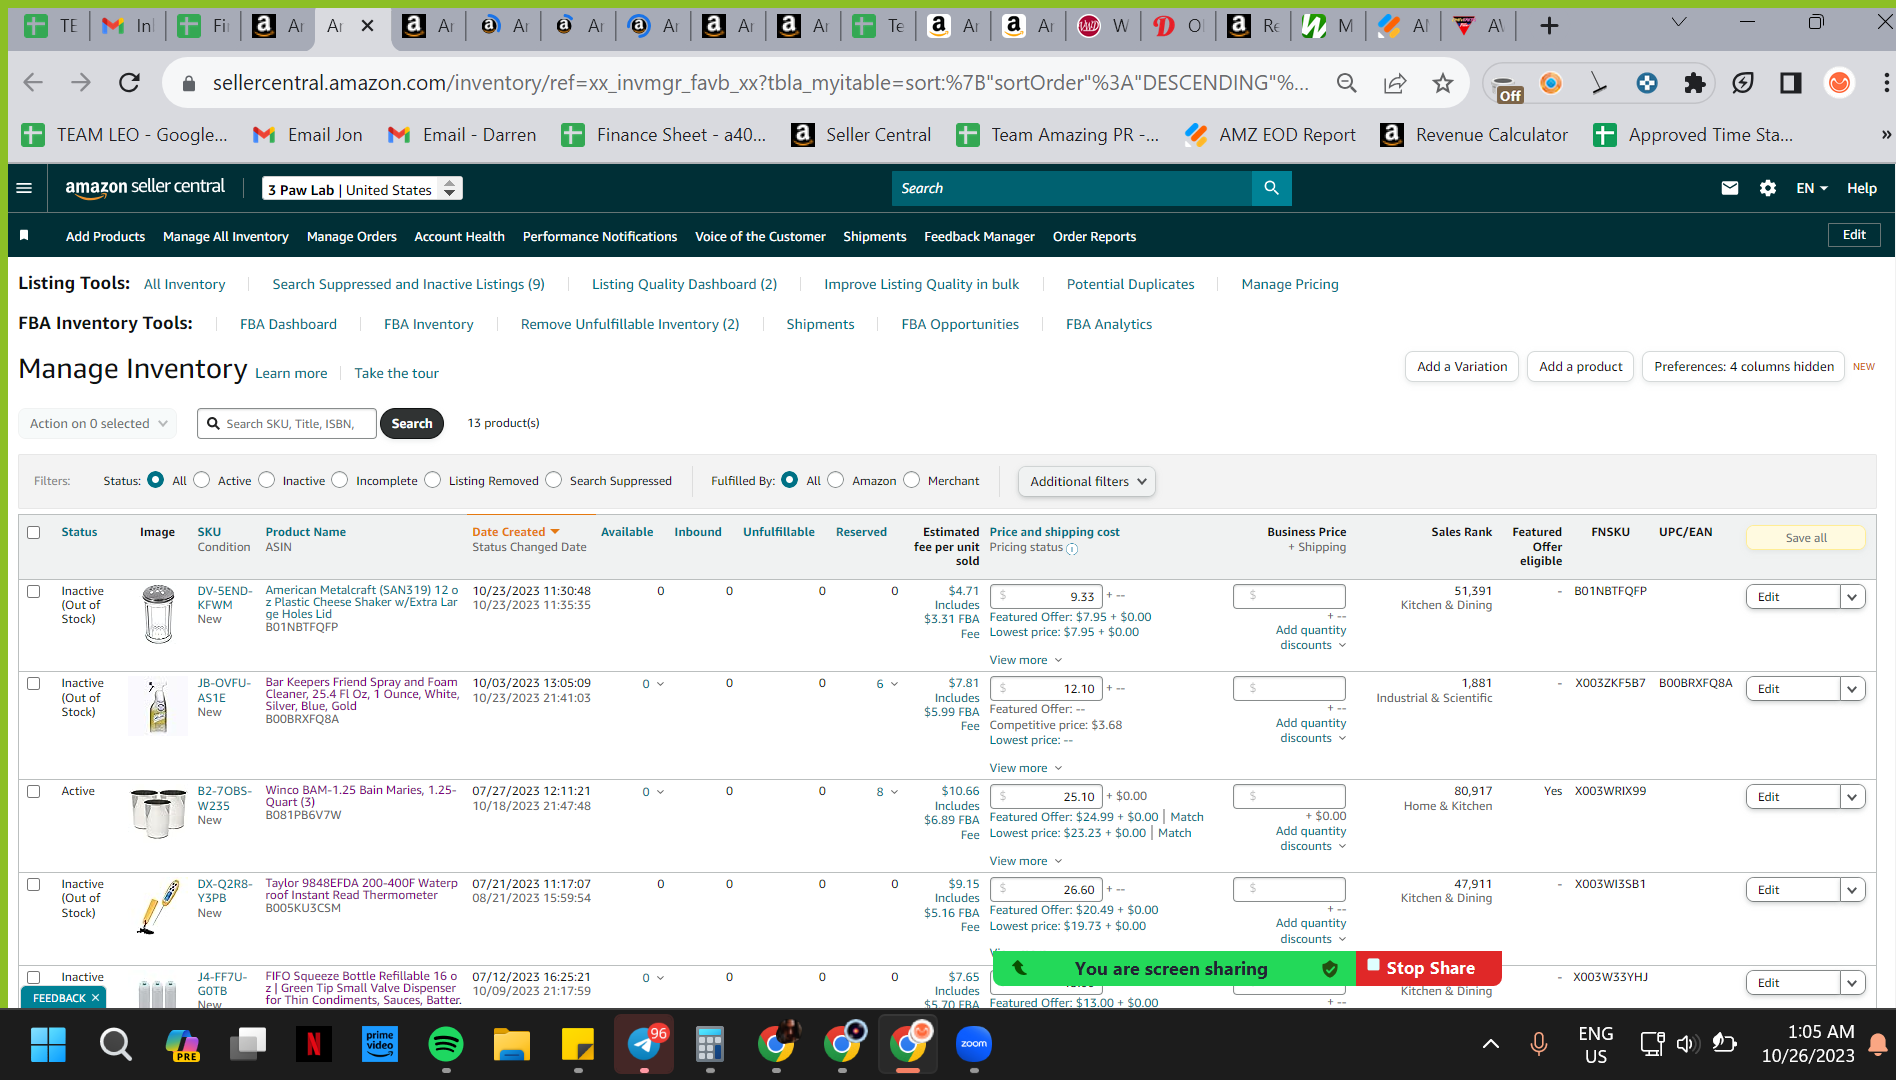Image resolution: width=1896 pixels, height=1080 pixels.
Task: Expand Add quantity discounts for Taylor Thermometer row
Action: pos(1311,931)
